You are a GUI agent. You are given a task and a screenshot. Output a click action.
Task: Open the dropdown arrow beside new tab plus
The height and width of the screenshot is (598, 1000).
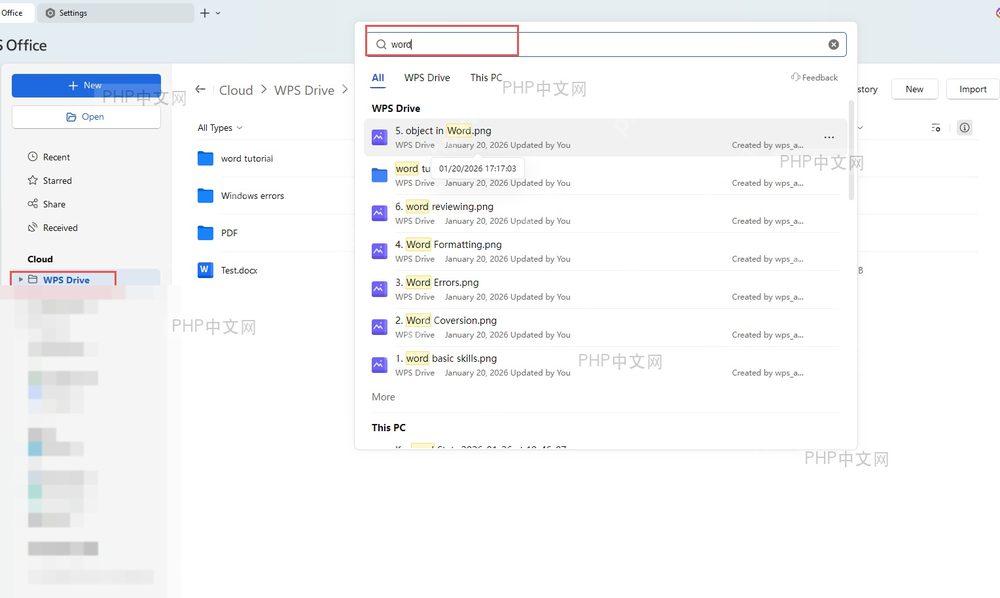[x=218, y=13]
